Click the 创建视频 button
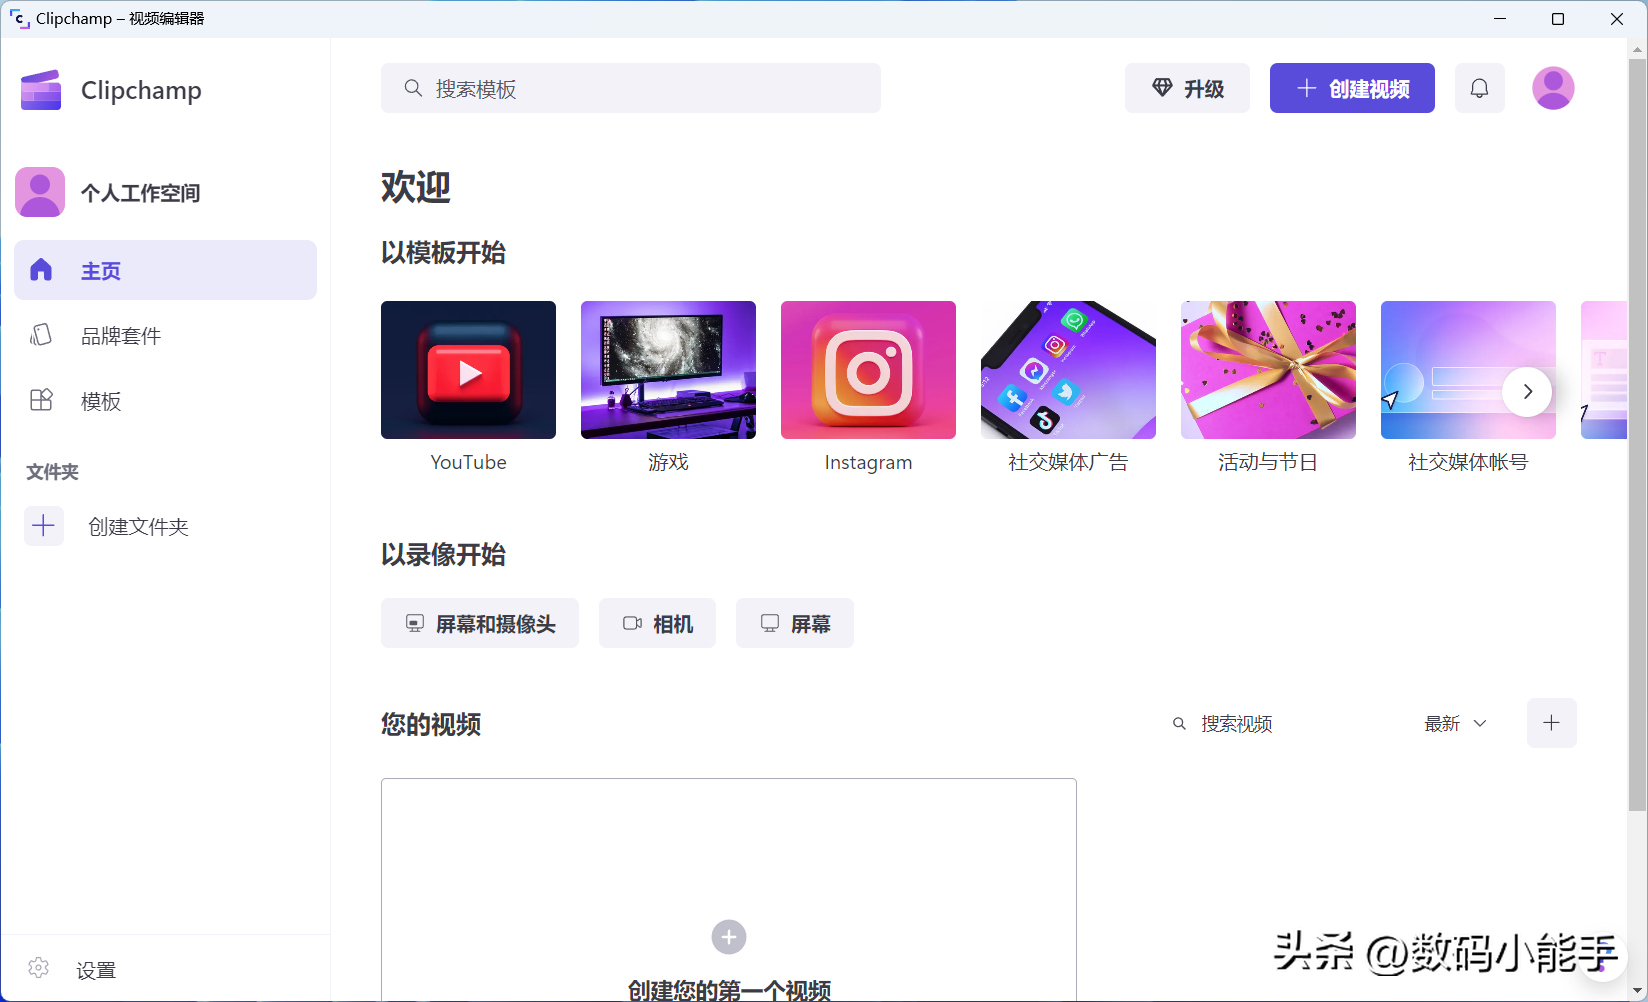The image size is (1648, 1002). click(1351, 88)
